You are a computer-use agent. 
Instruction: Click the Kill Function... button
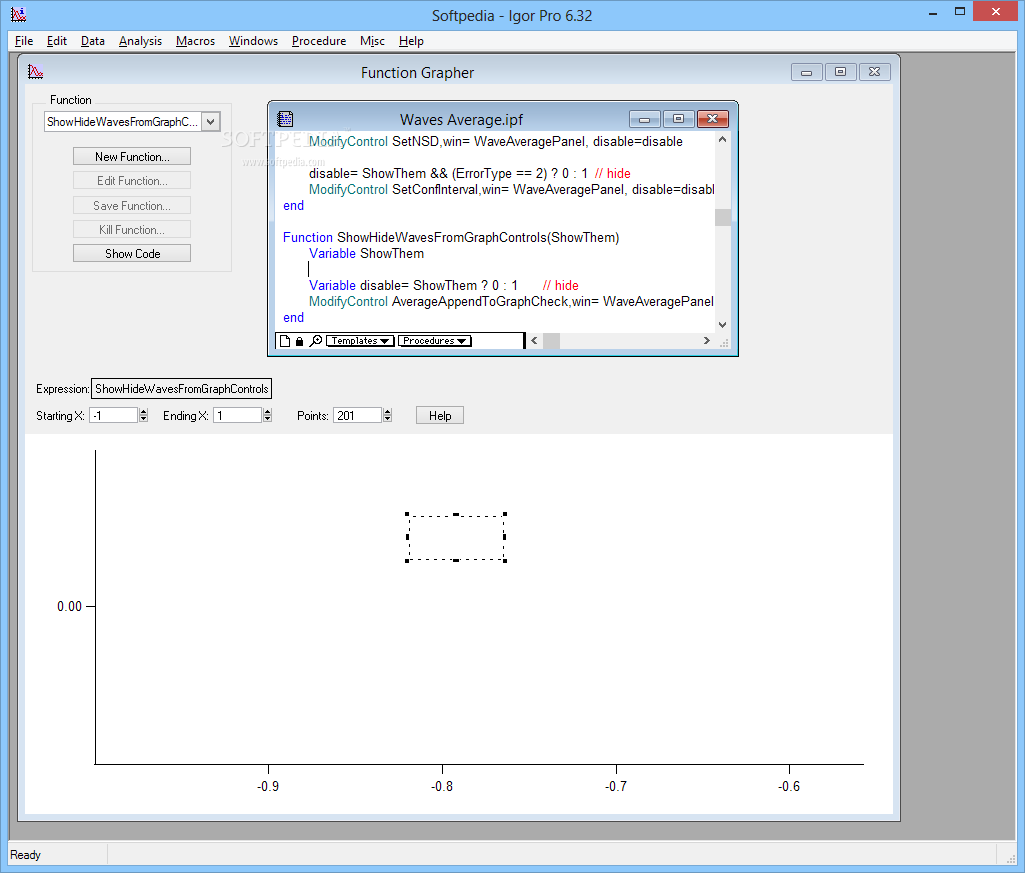click(132, 230)
